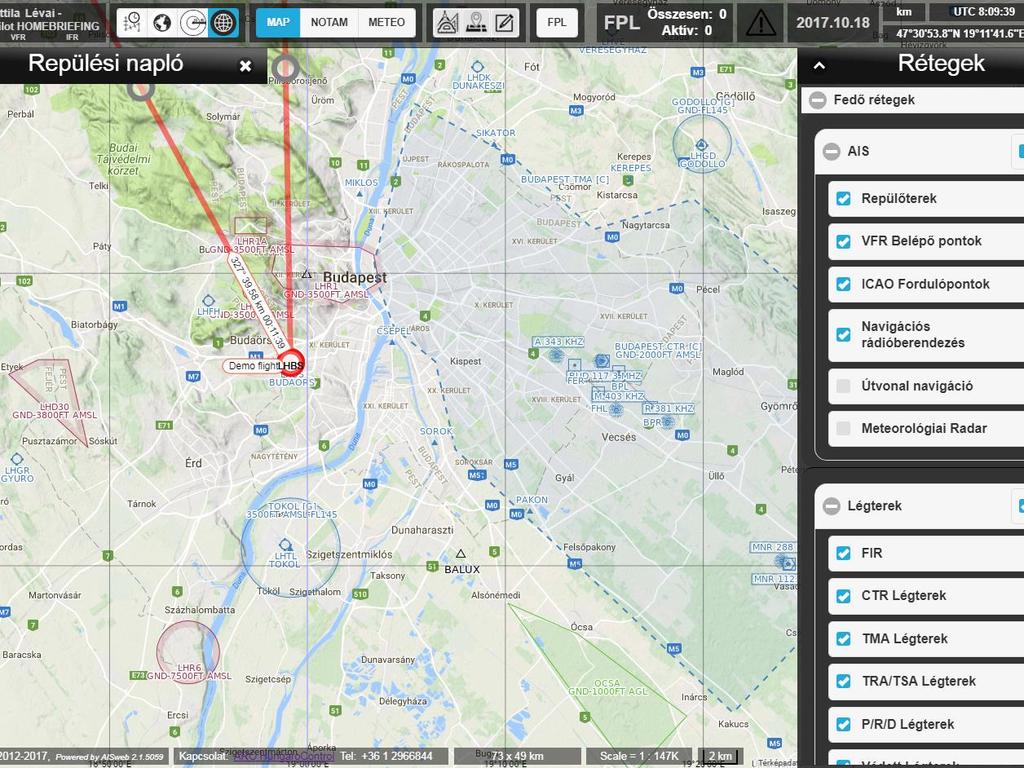The image size is (1024, 768).
Task: Collapse the AIS layer group
Action: click(831, 152)
